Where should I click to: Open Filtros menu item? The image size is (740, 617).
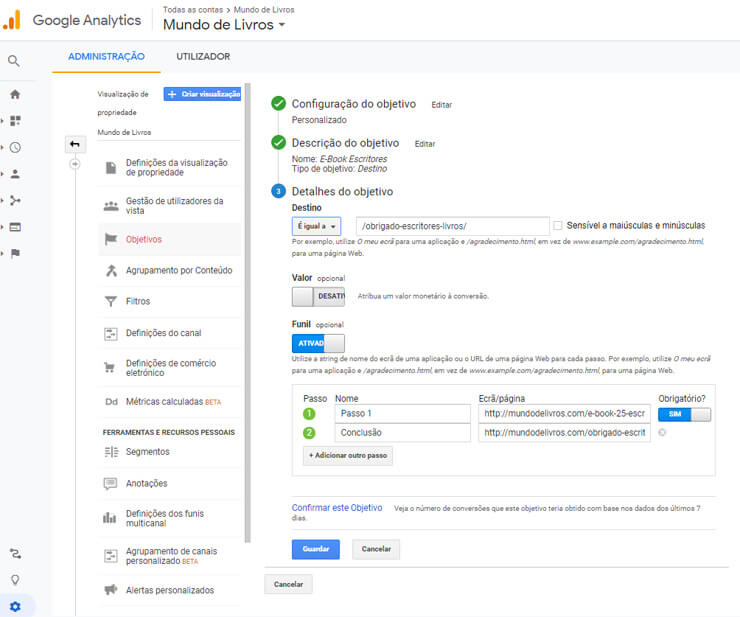pyautogui.click(x=169, y=301)
